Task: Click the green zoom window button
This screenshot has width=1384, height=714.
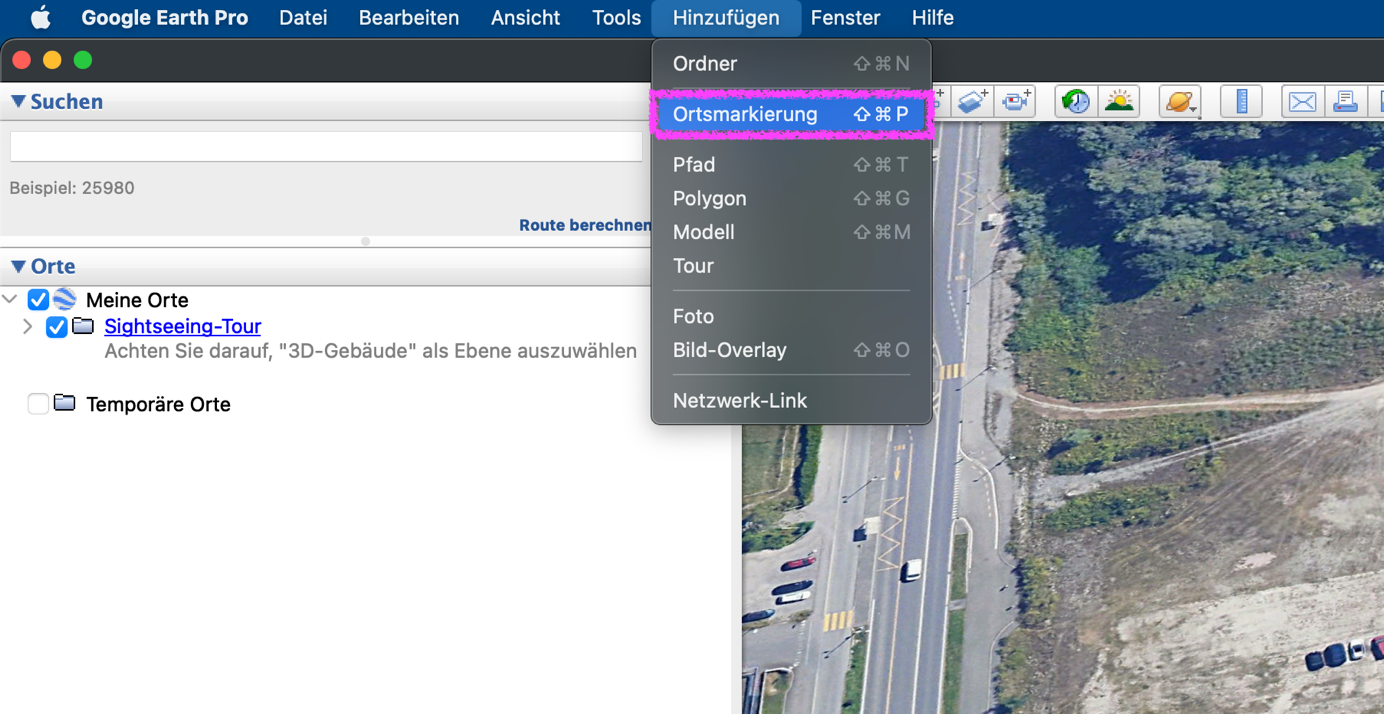Action: point(83,60)
